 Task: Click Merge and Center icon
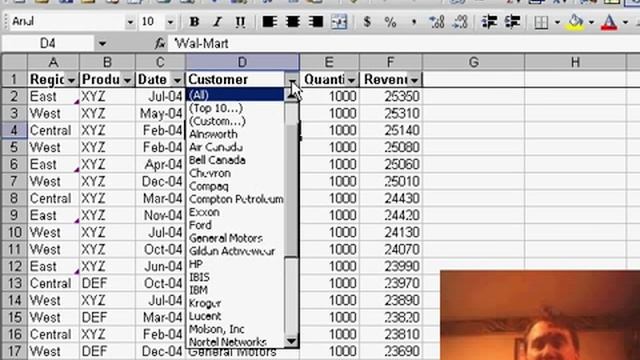pyautogui.click(x=339, y=22)
